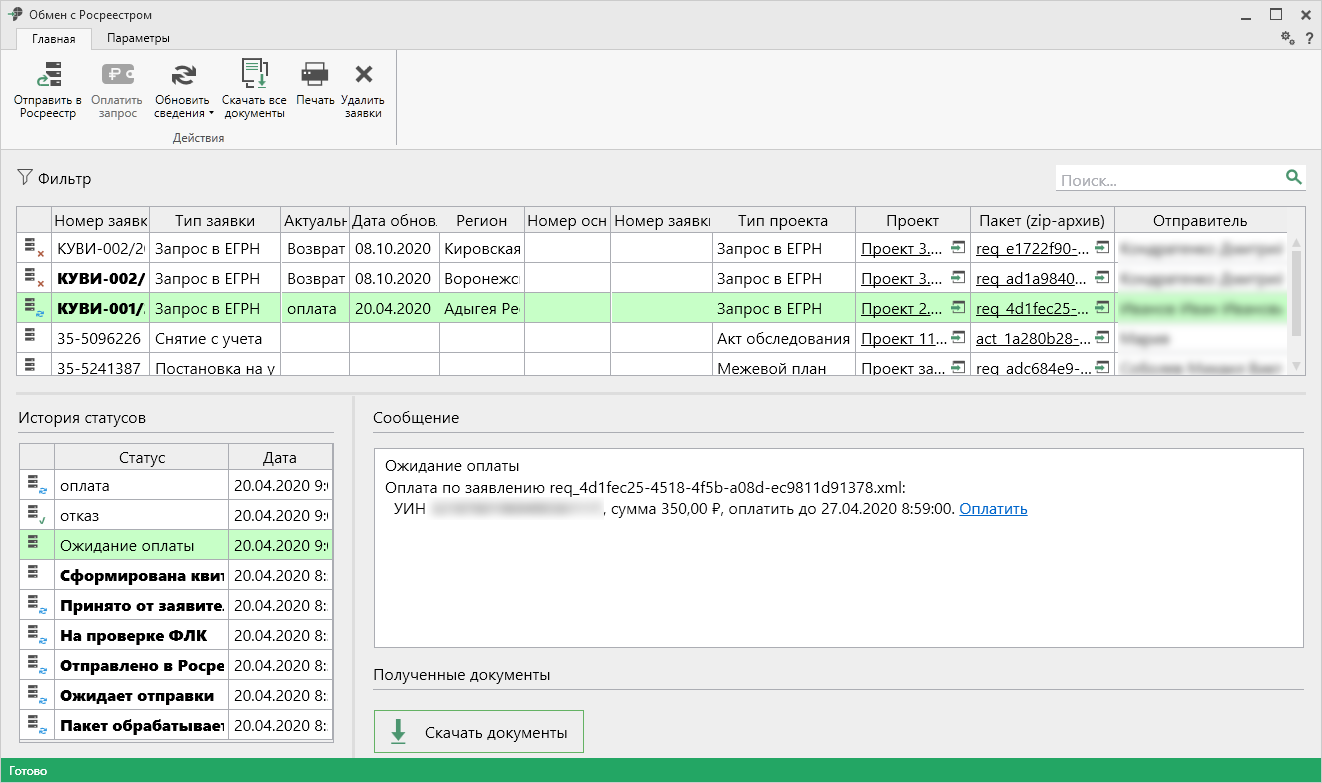Click the search magnifier icon

1294,178
